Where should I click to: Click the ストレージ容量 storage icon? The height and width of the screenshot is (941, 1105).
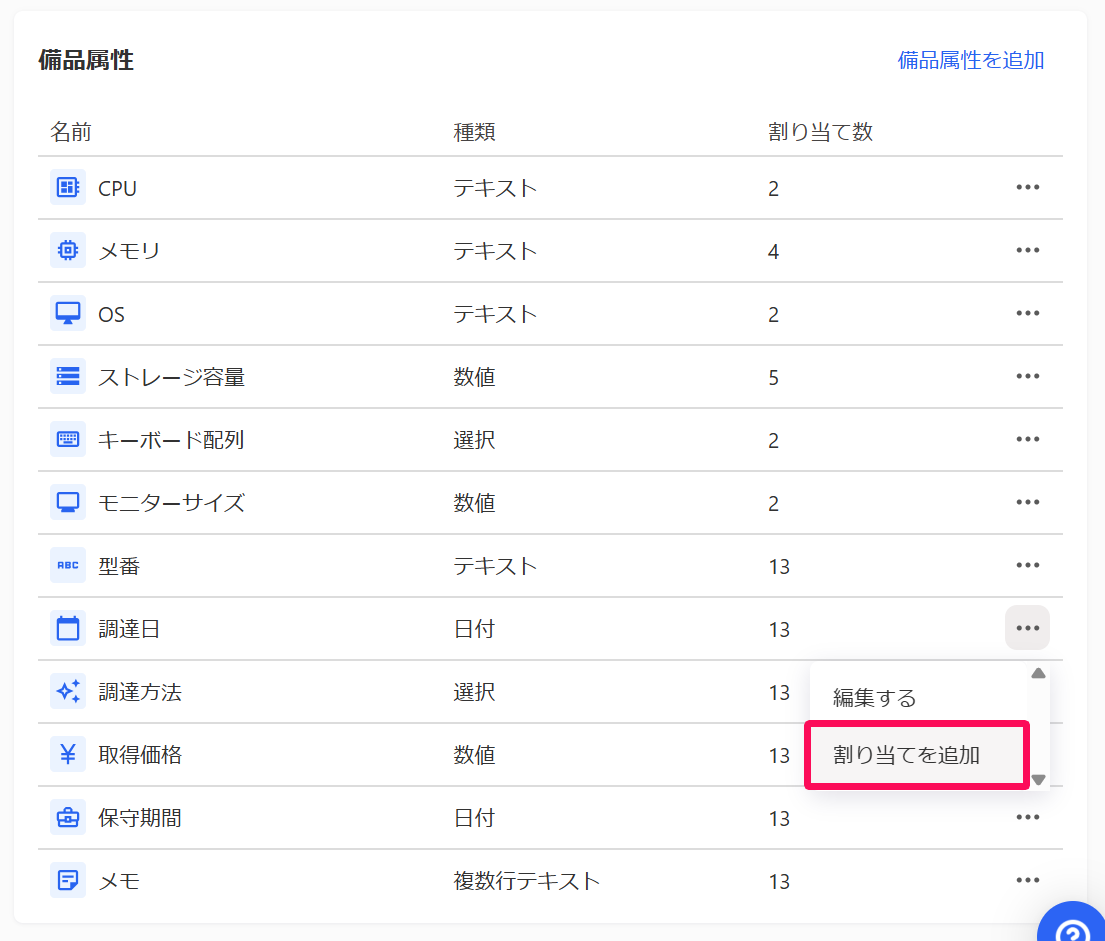[x=68, y=377]
